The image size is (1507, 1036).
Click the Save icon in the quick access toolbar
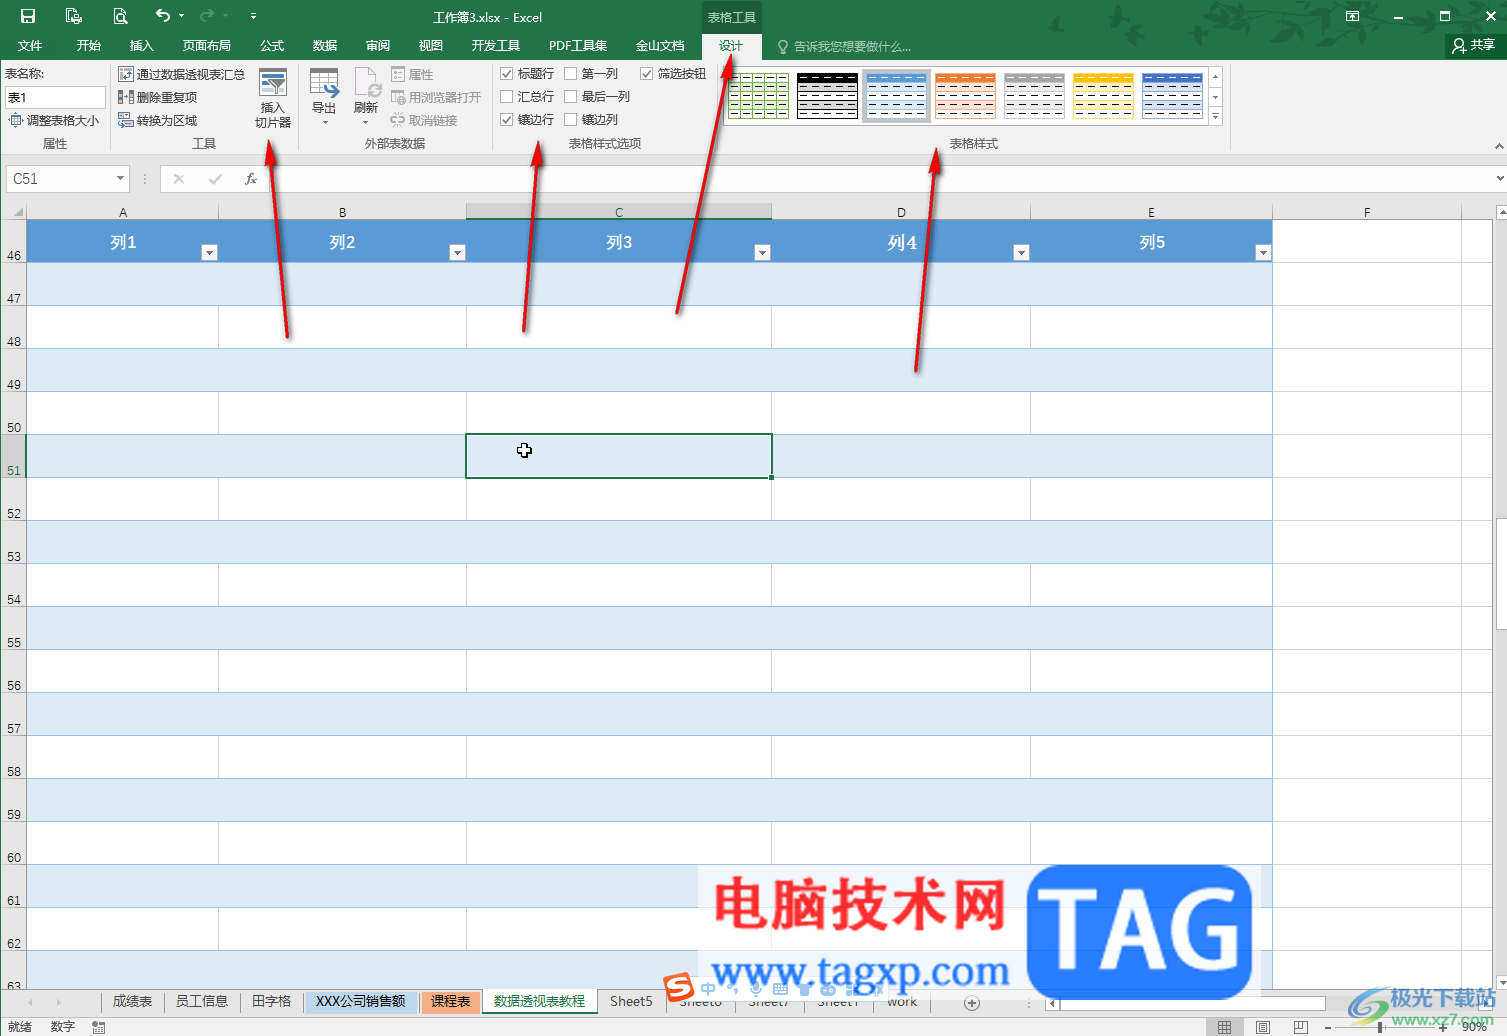pyautogui.click(x=28, y=16)
